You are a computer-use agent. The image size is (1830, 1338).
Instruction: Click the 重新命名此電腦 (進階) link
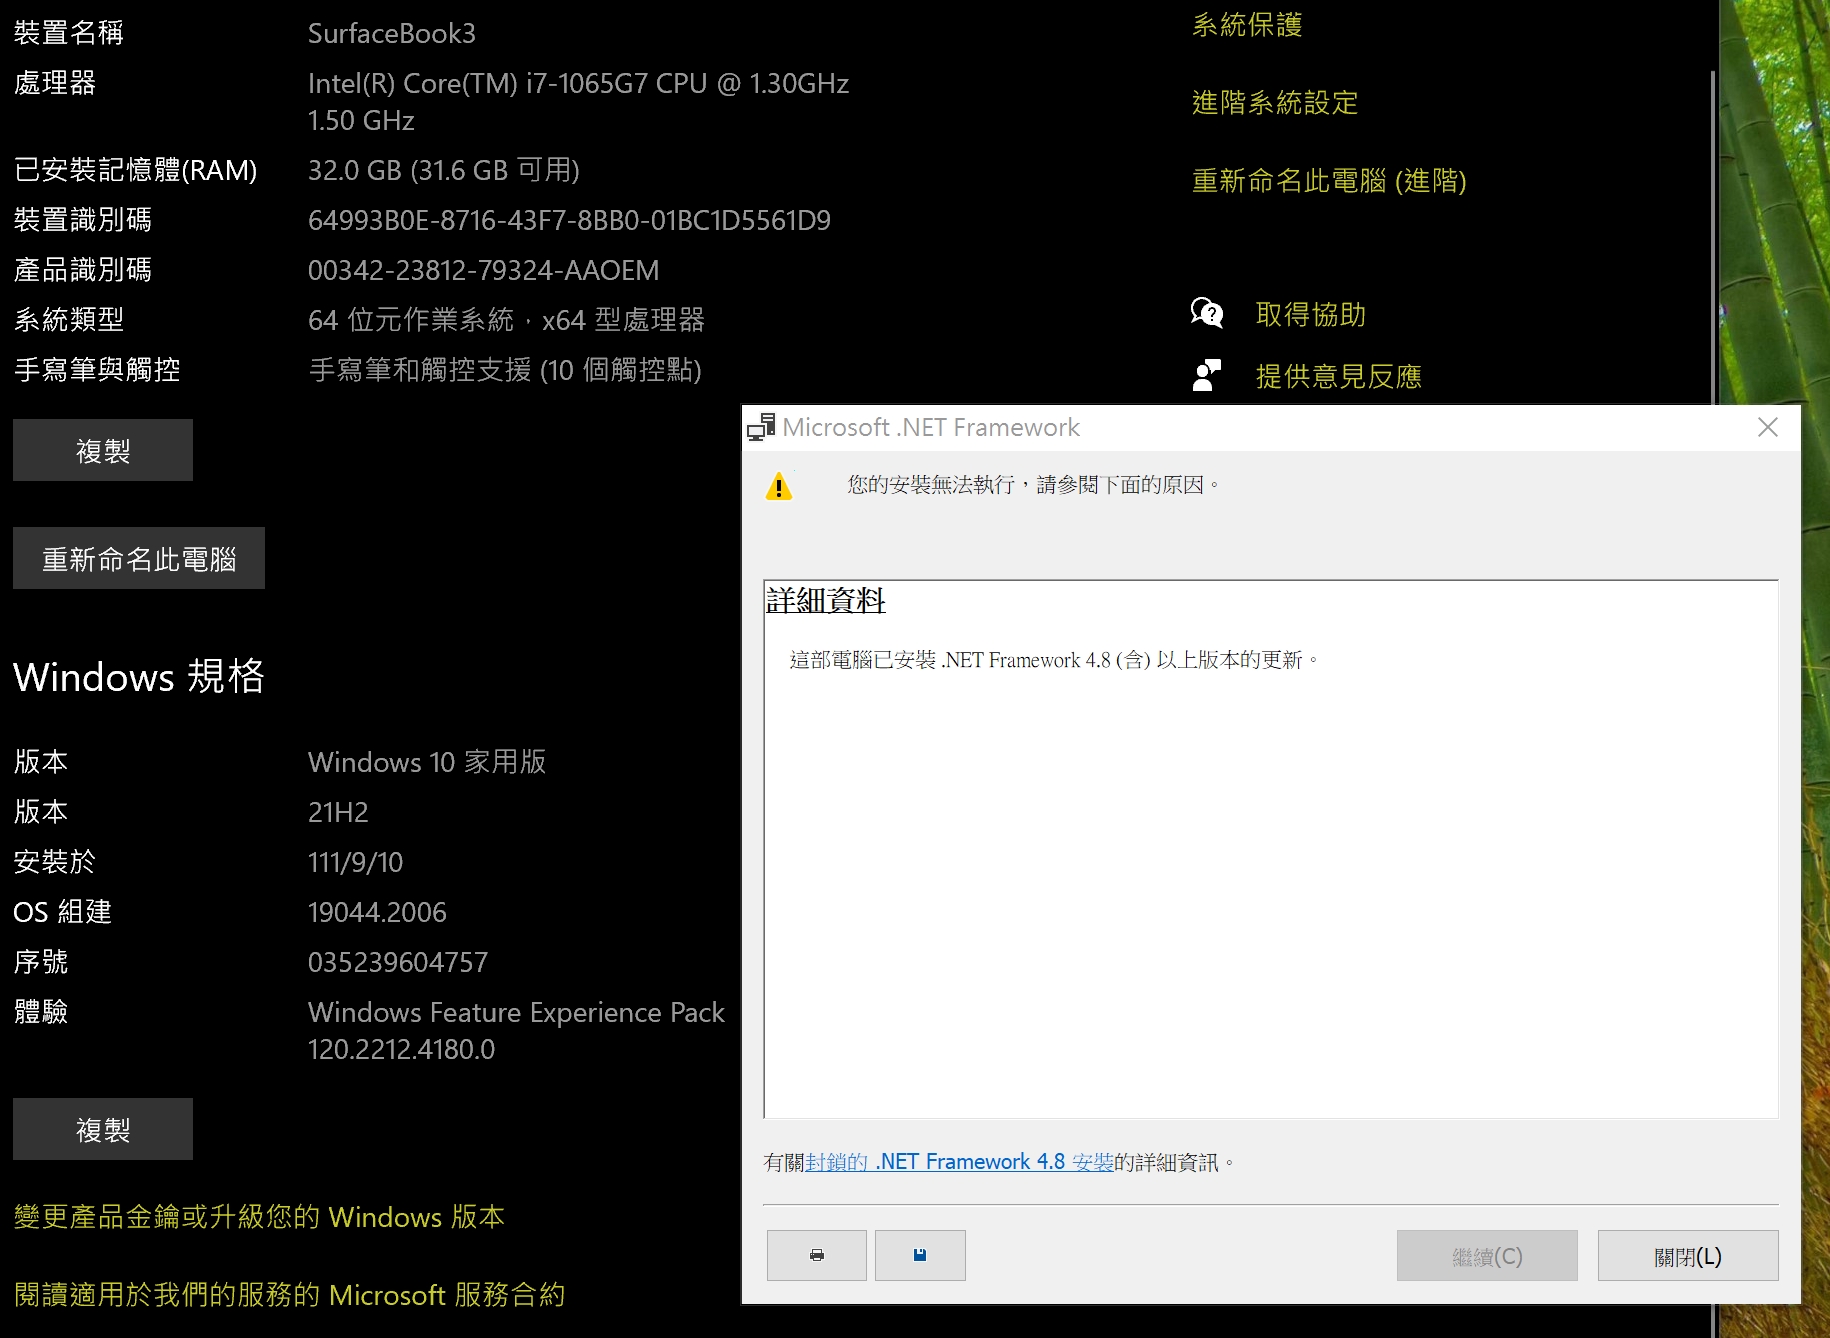click(x=1328, y=181)
